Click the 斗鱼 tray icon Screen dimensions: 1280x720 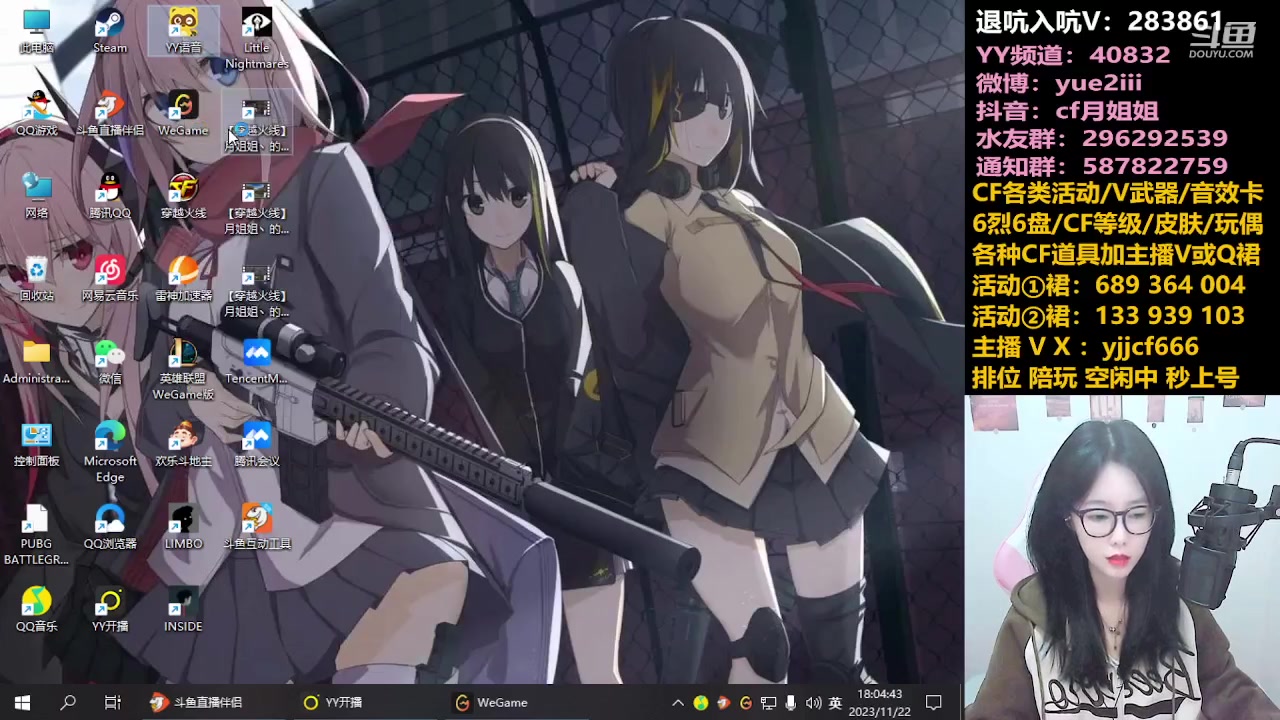723,702
